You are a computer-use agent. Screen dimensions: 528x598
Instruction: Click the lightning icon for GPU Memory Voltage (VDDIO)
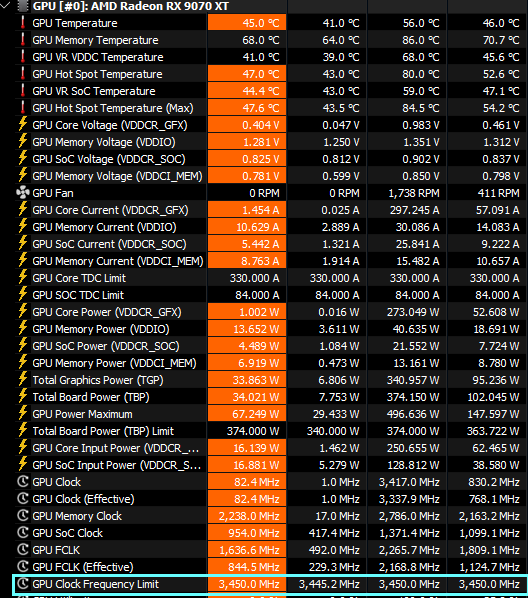click(23, 141)
